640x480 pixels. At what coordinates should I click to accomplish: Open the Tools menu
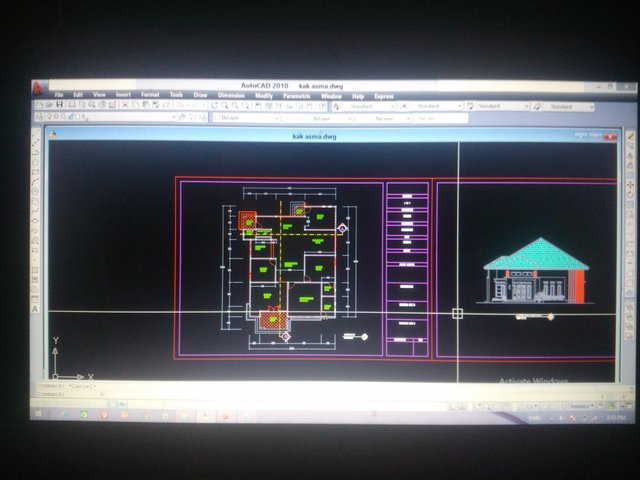click(176, 95)
